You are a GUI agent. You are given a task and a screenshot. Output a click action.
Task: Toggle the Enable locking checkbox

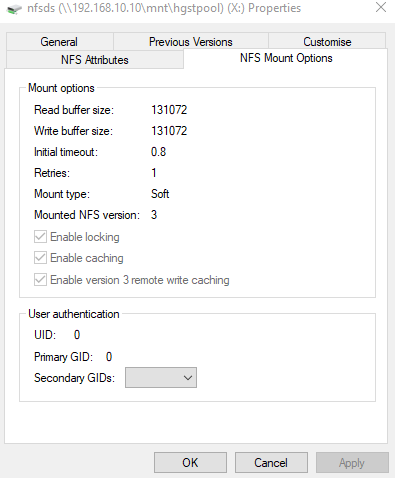coord(40,237)
